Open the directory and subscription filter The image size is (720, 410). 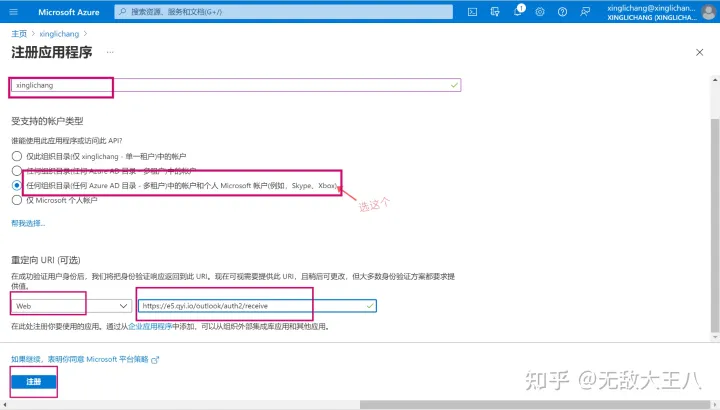coord(496,12)
